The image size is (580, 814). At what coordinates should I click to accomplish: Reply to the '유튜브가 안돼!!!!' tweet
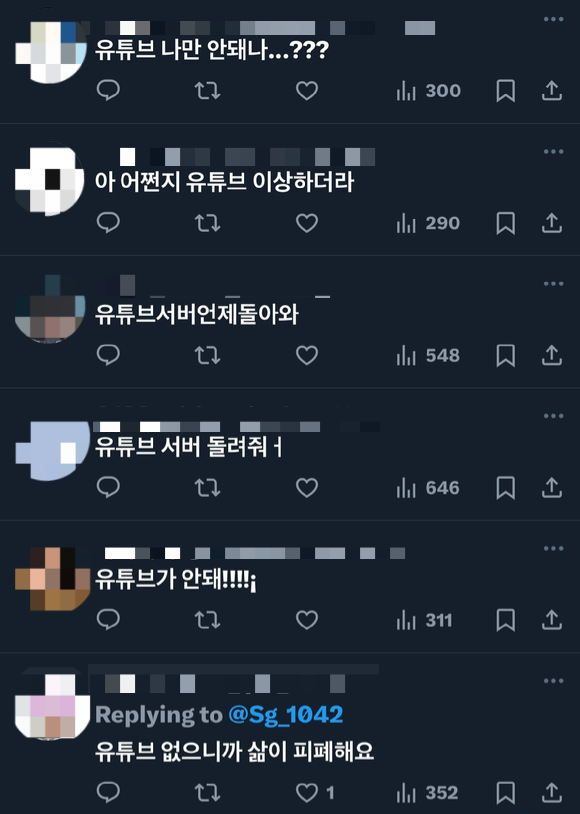108,620
